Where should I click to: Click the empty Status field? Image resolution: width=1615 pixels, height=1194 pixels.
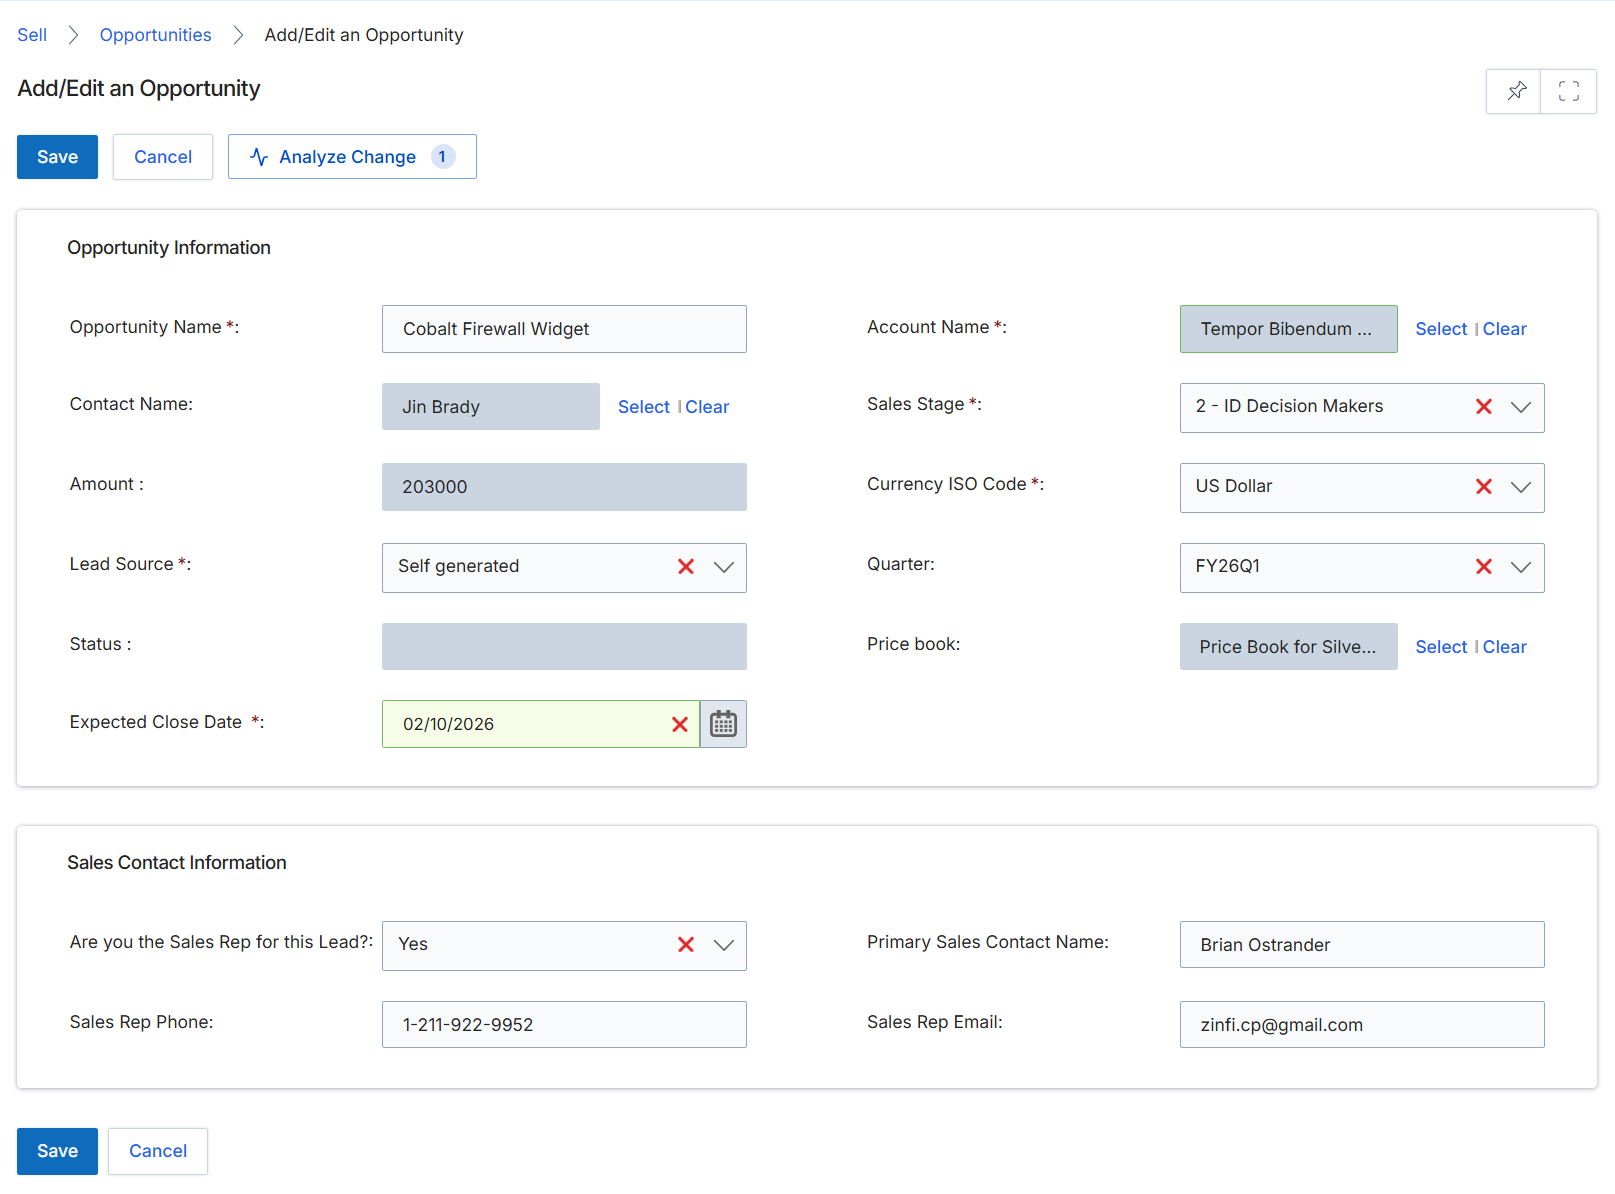coord(564,646)
